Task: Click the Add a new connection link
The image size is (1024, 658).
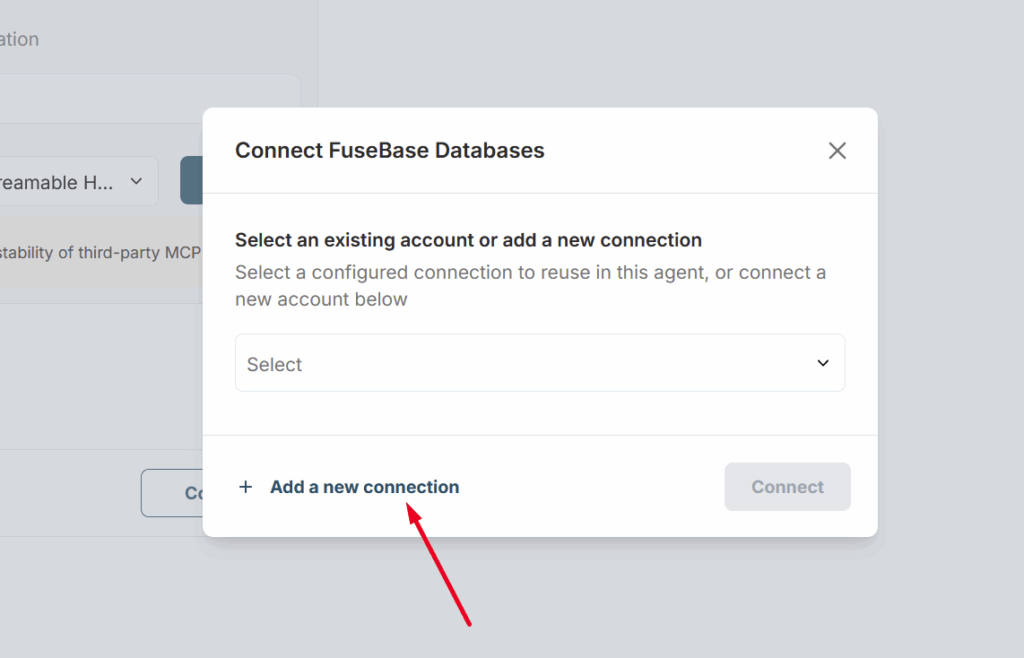Action: point(364,487)
